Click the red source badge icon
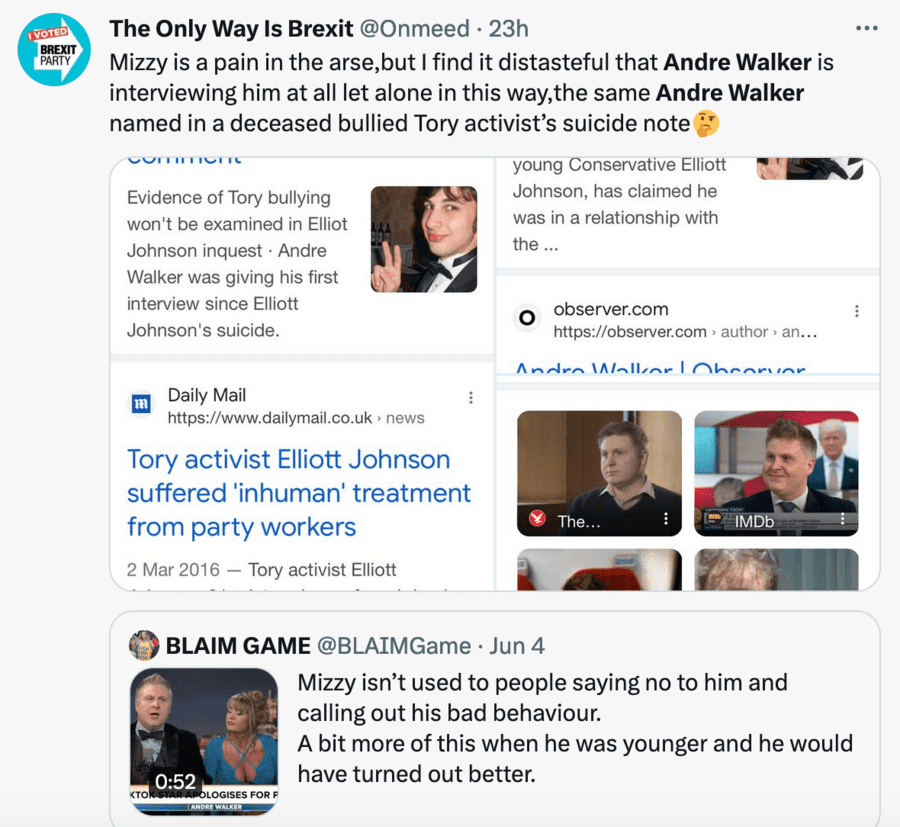The width and height of the screenshot is (900, 827). tap(537, 518)
